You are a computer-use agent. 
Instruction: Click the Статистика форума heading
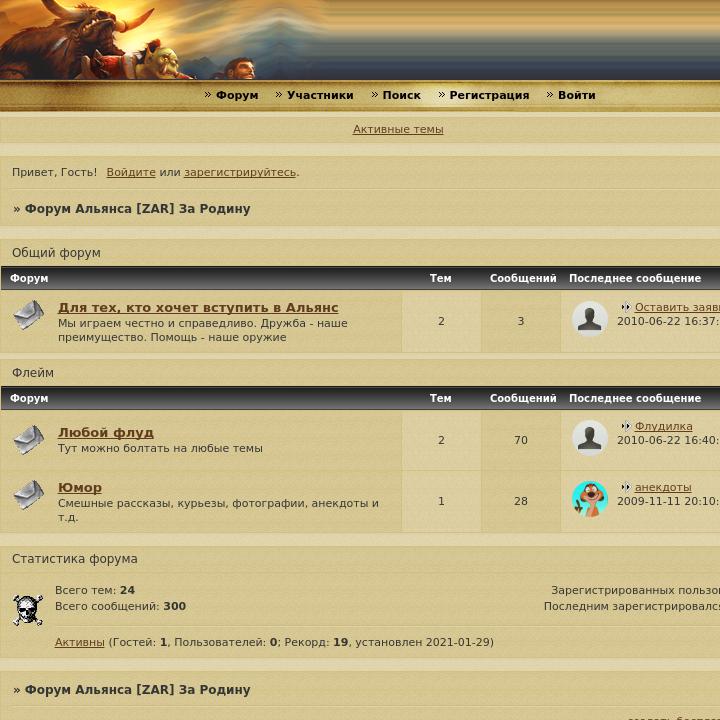[74, 559]
